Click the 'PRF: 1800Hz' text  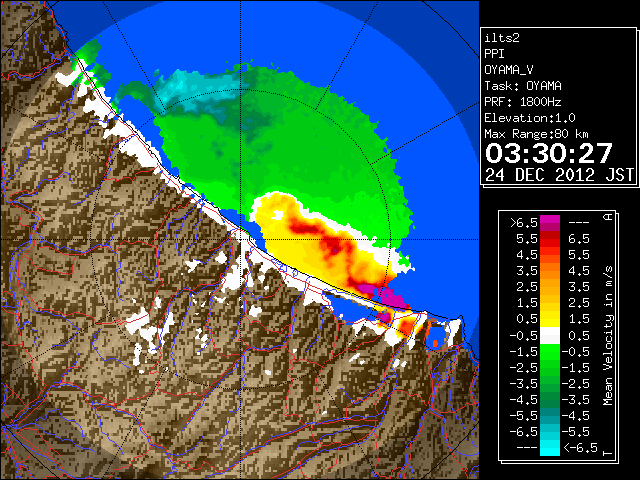click(523, 102)
